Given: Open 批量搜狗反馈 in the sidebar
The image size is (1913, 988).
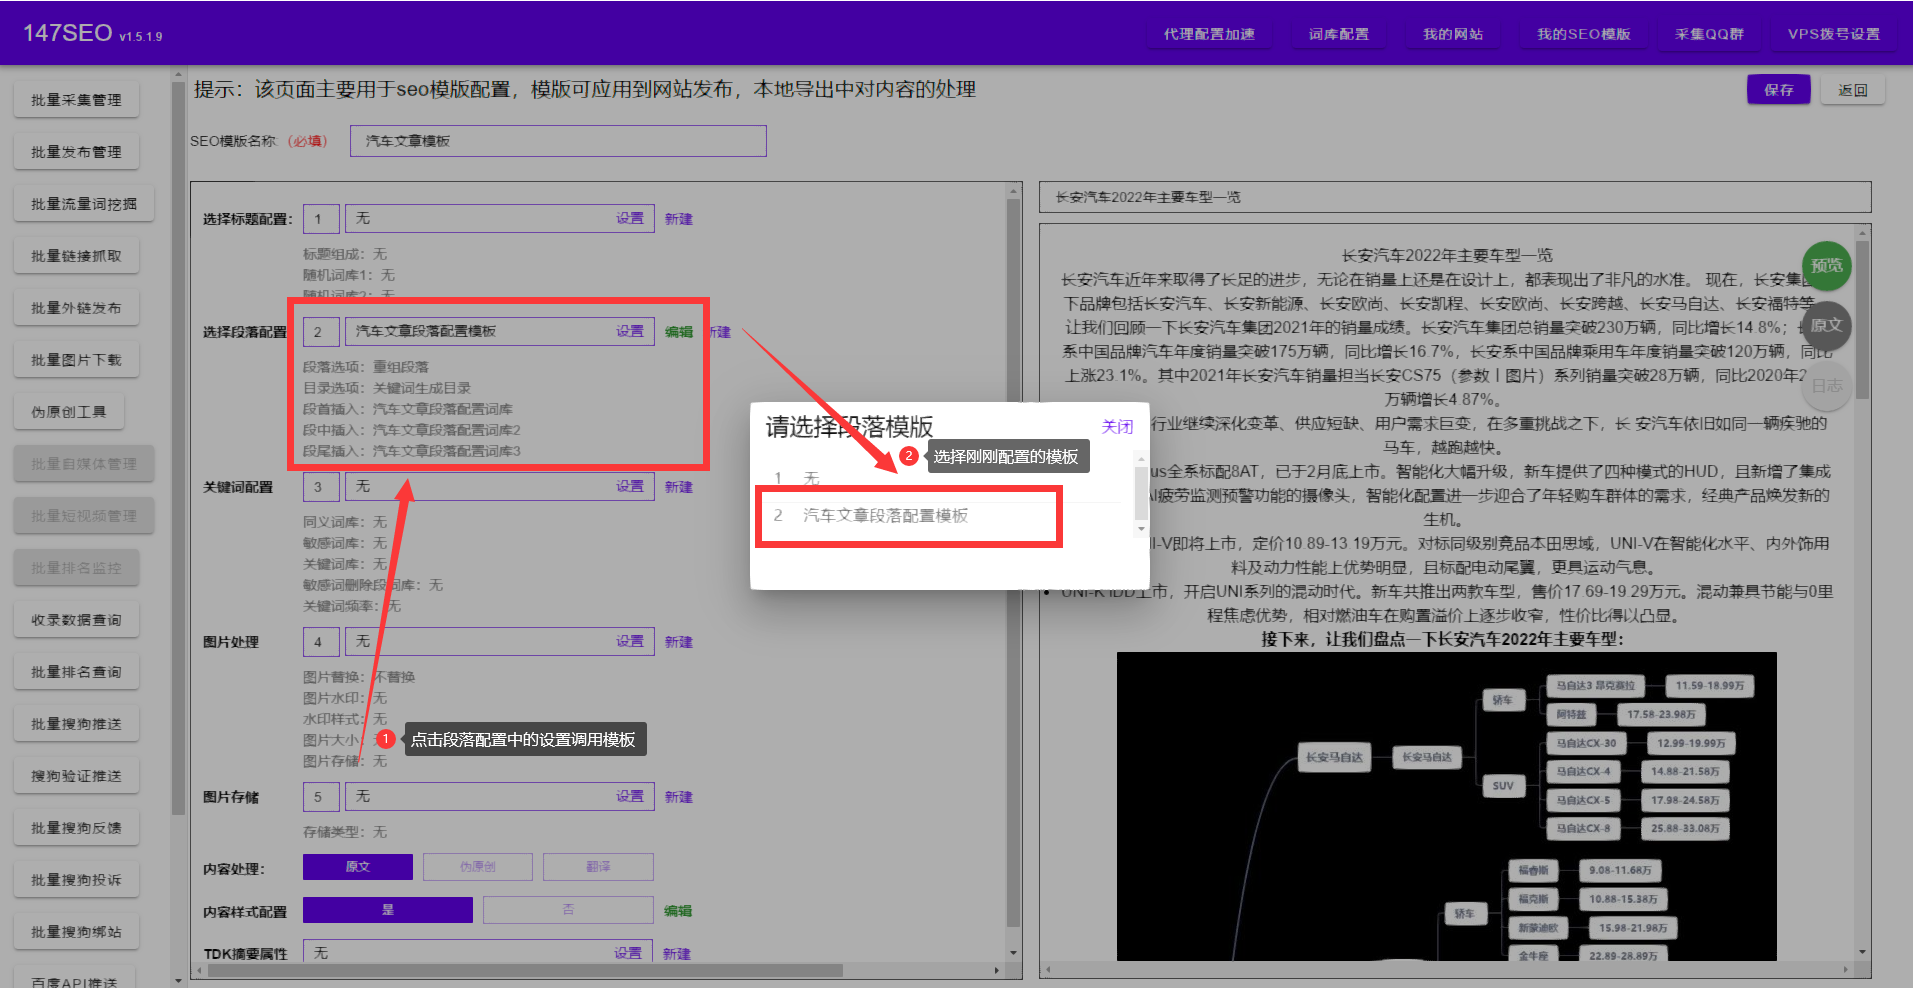Looking at the screenshot, I should pos(76,828).
